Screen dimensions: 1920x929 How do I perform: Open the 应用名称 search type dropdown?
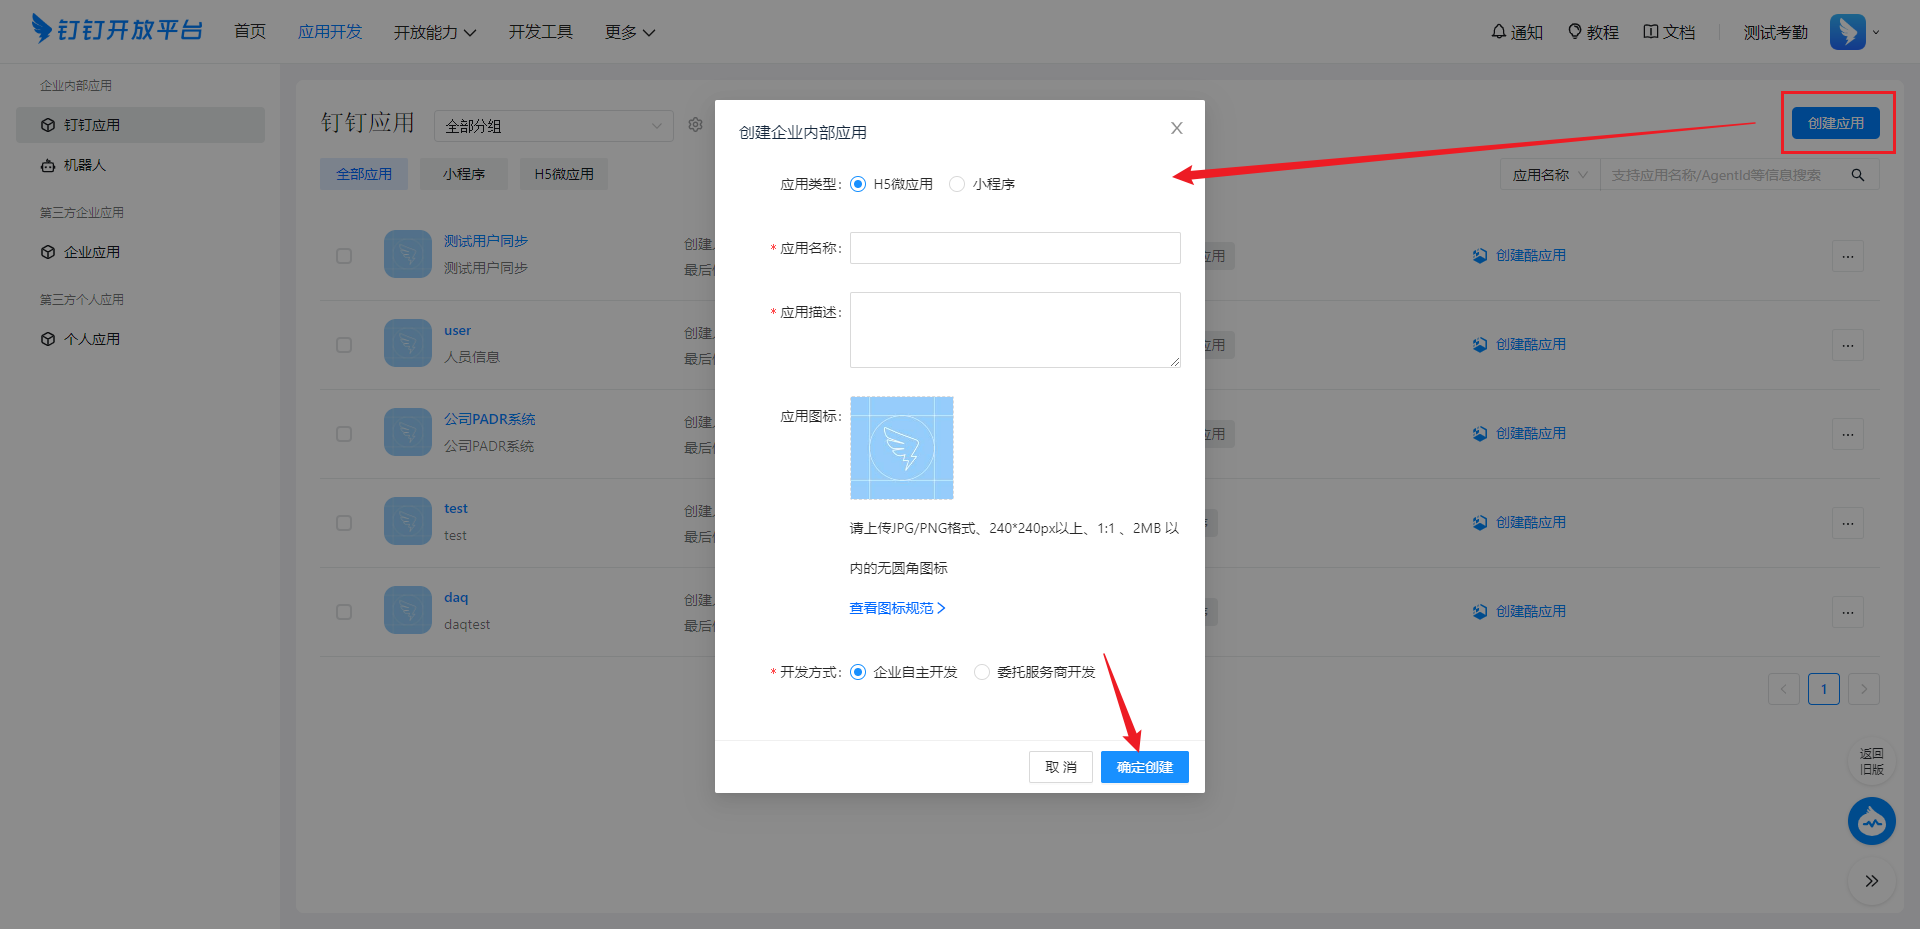tap(1550, 175)
